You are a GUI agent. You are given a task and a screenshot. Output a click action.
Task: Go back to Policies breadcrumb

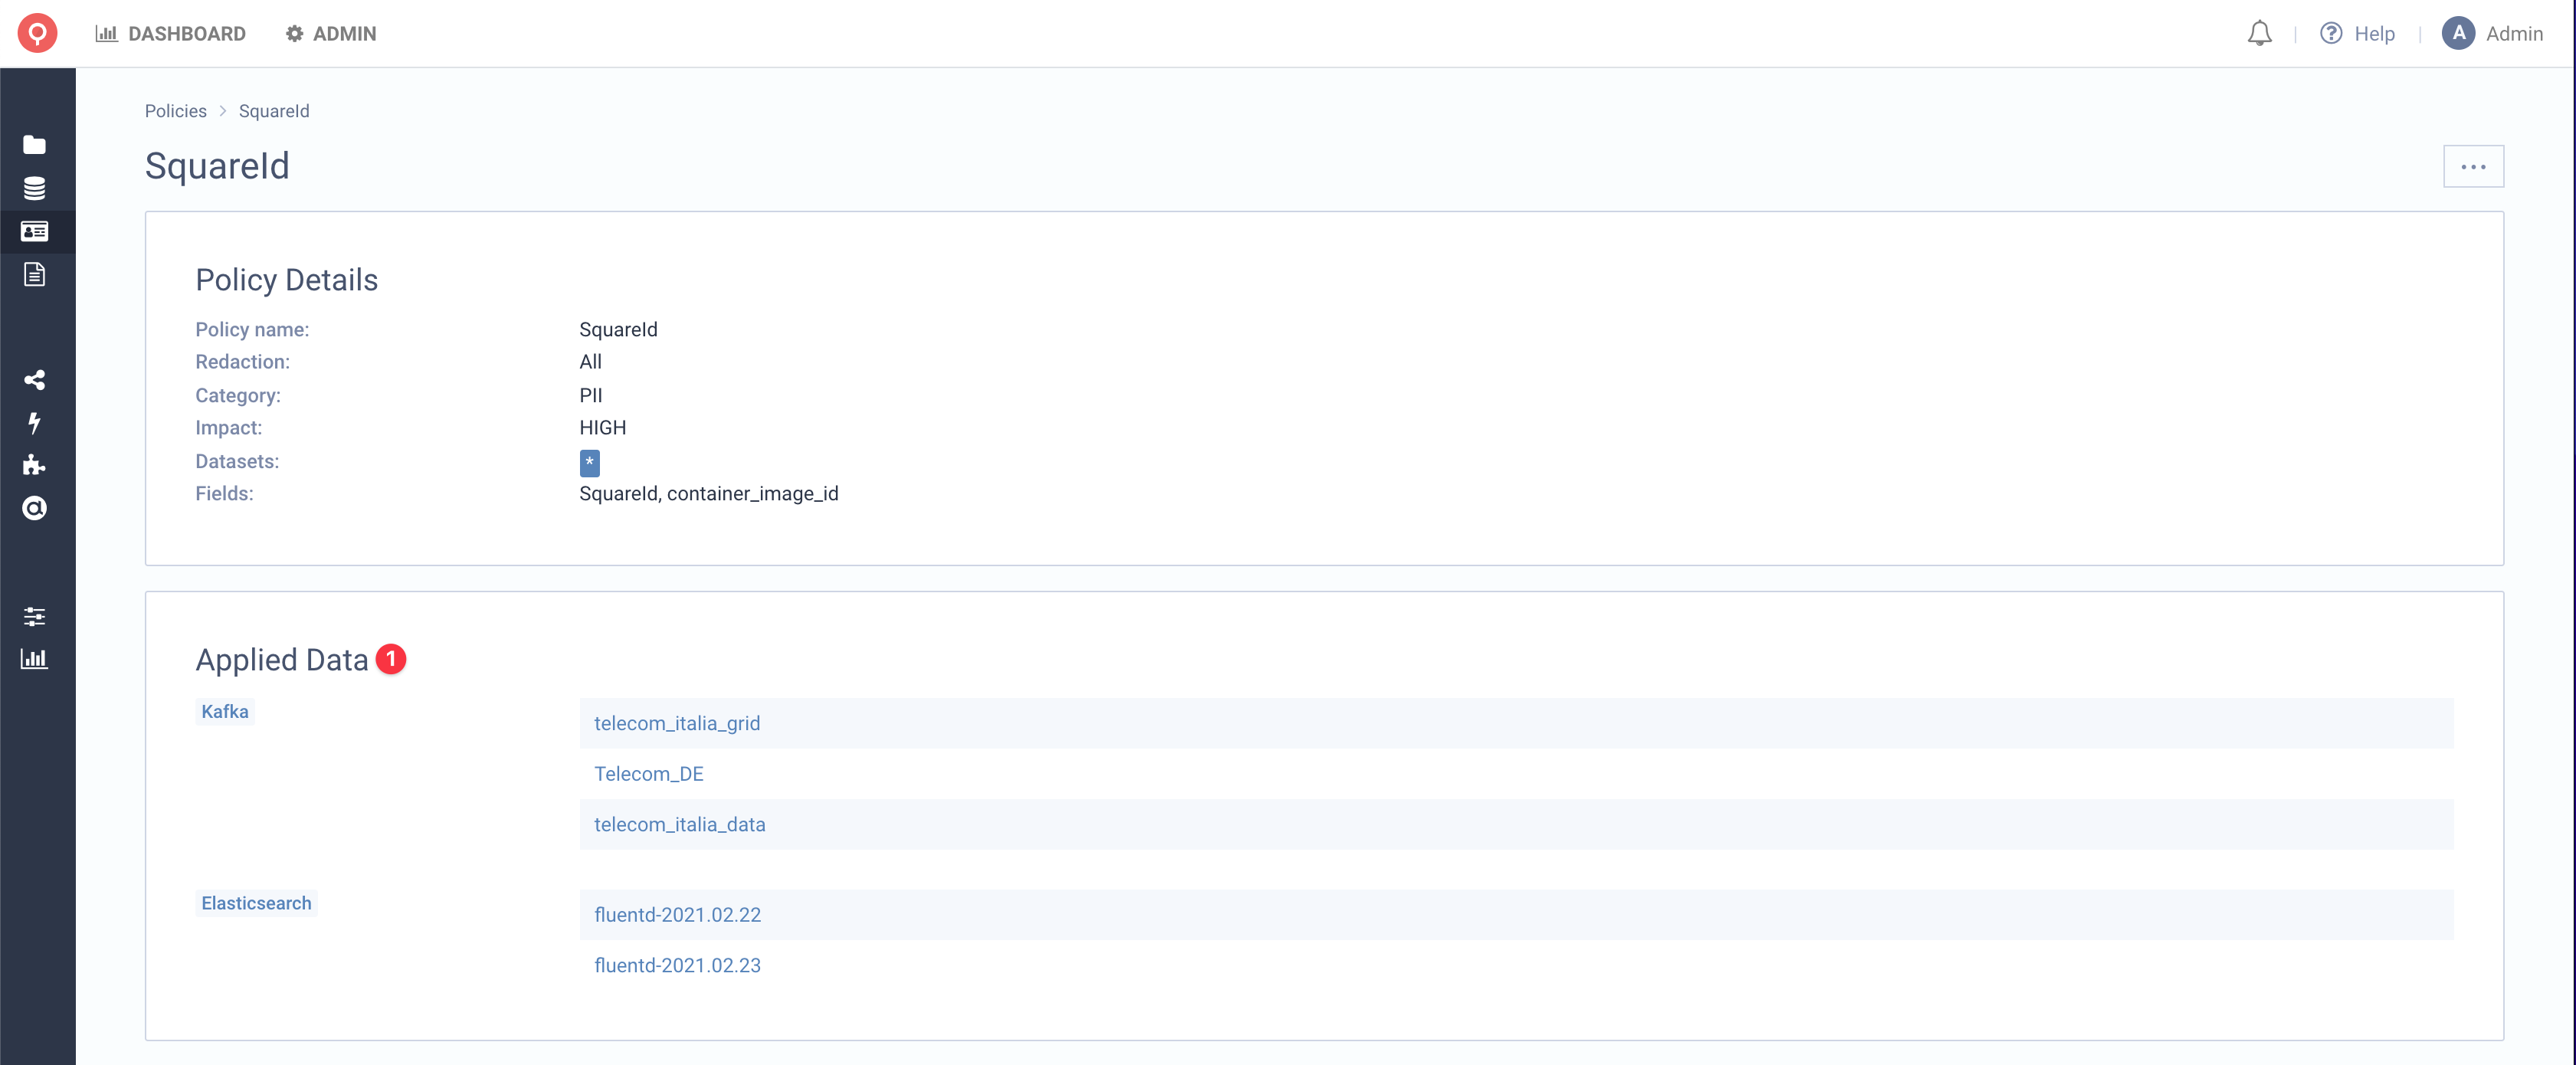(x=176, y=111)
